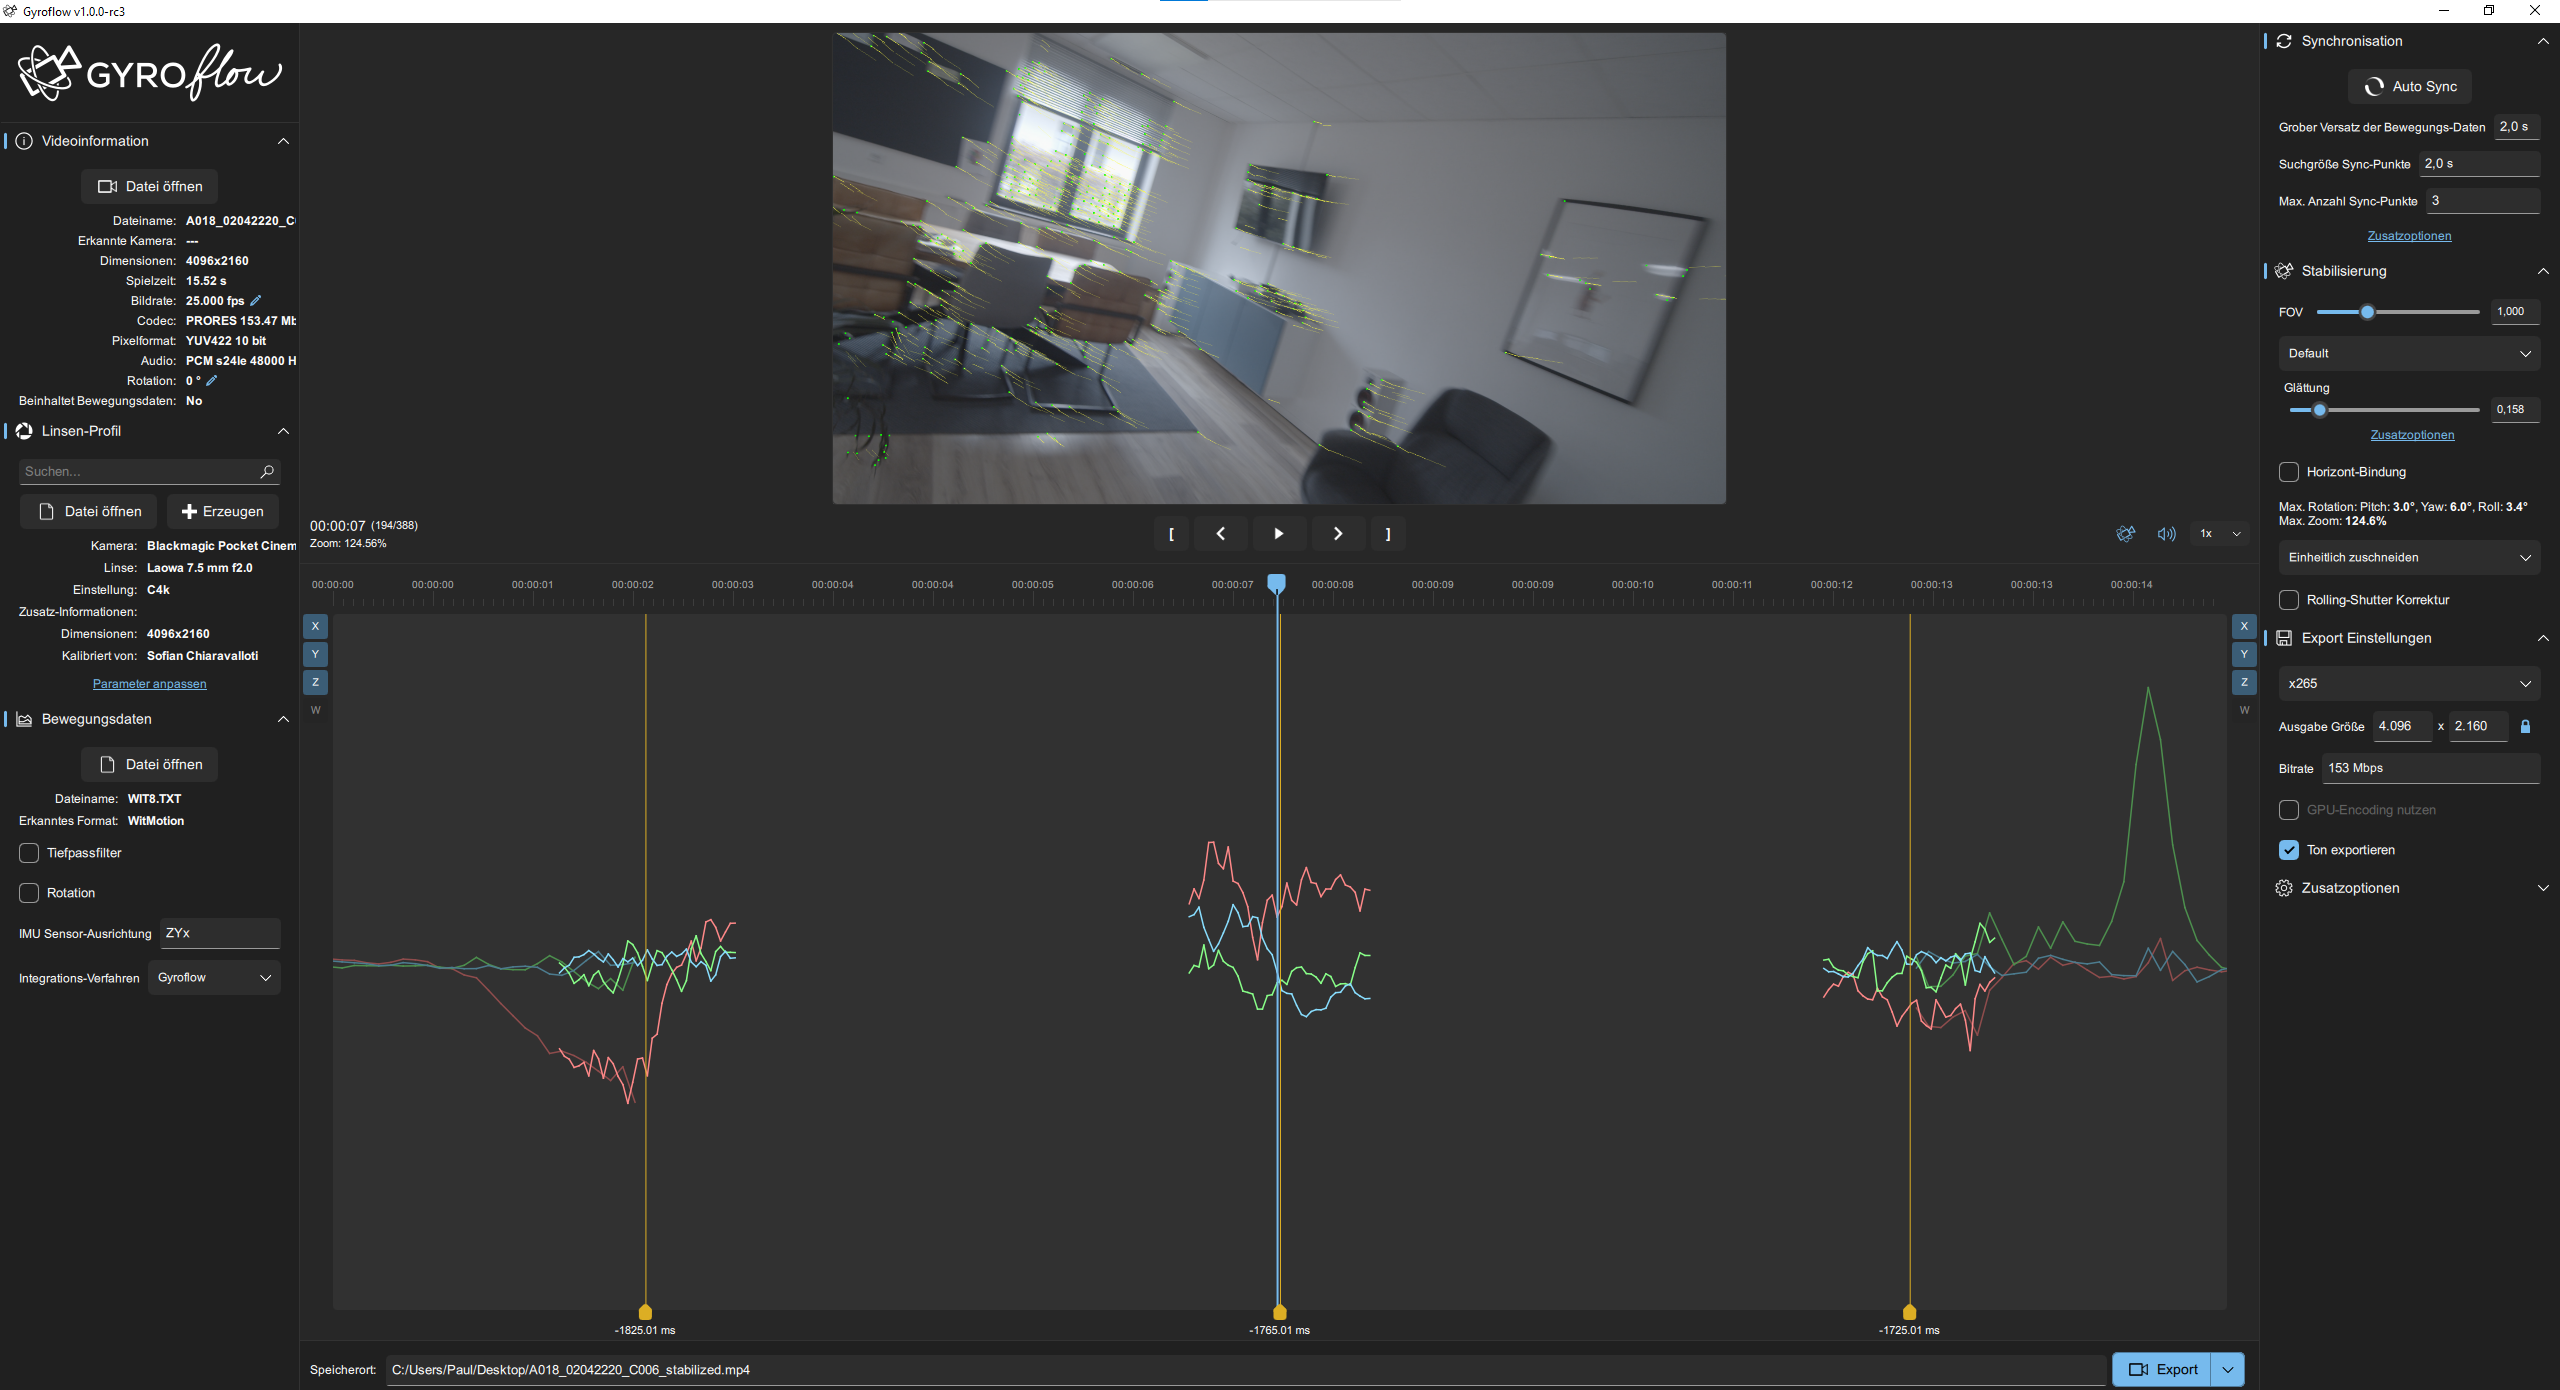Click the Bewegungsdaten panel chart icon
This screenshot has width=2560, height=1390.
tap(23, 718)
